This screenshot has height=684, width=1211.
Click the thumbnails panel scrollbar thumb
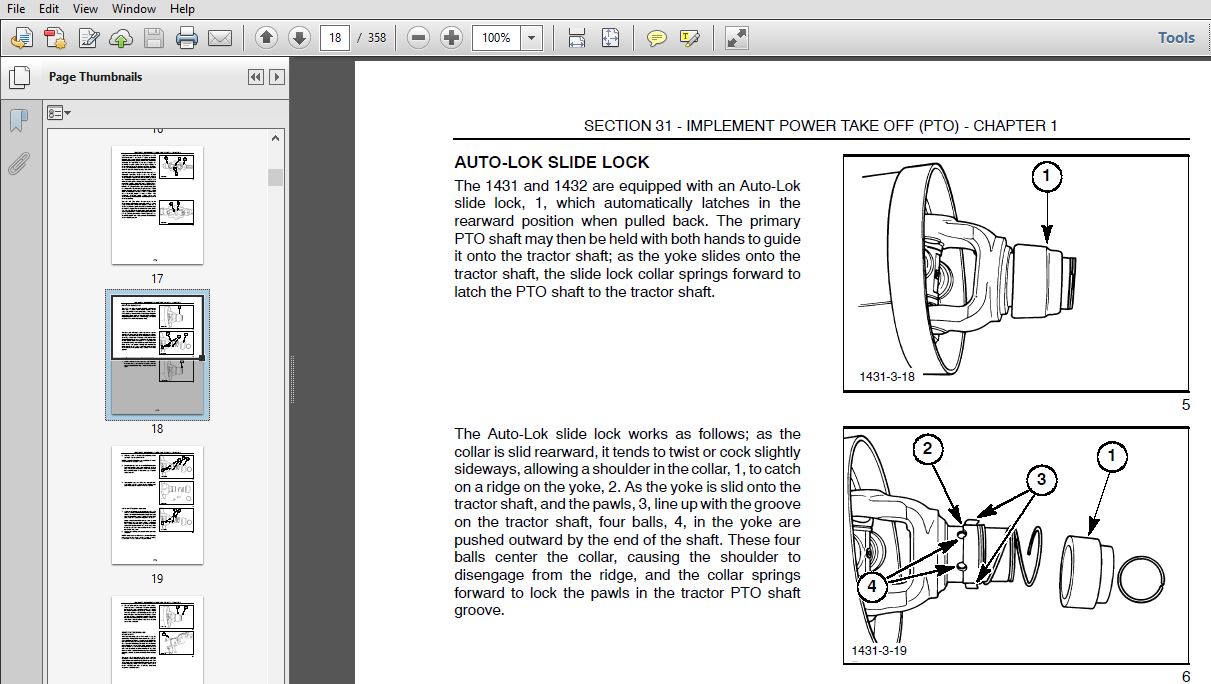275,177
